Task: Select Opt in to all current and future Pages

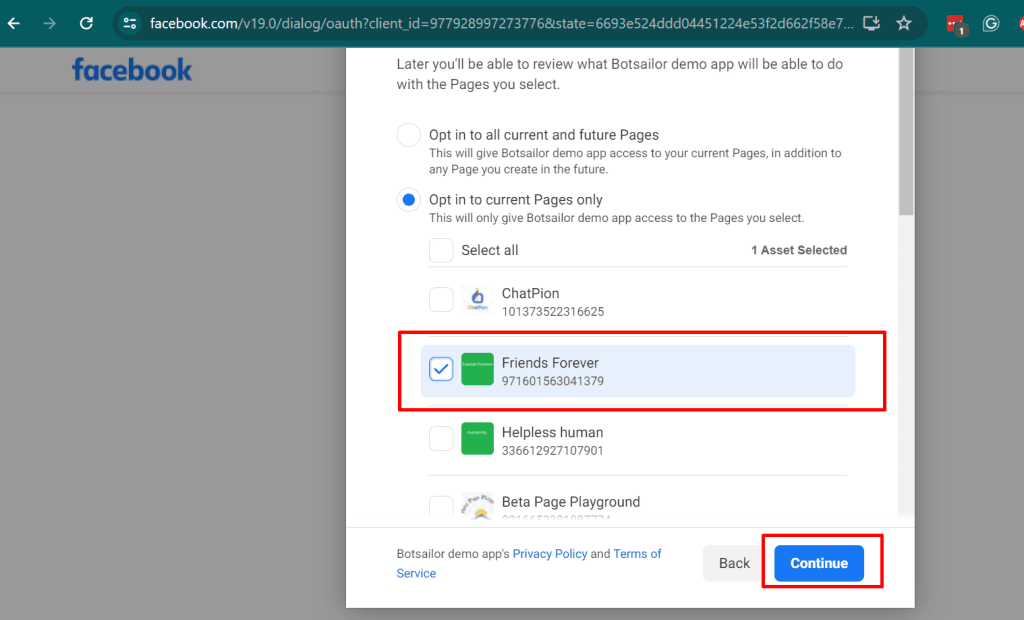Action: (x=409, y=135)
